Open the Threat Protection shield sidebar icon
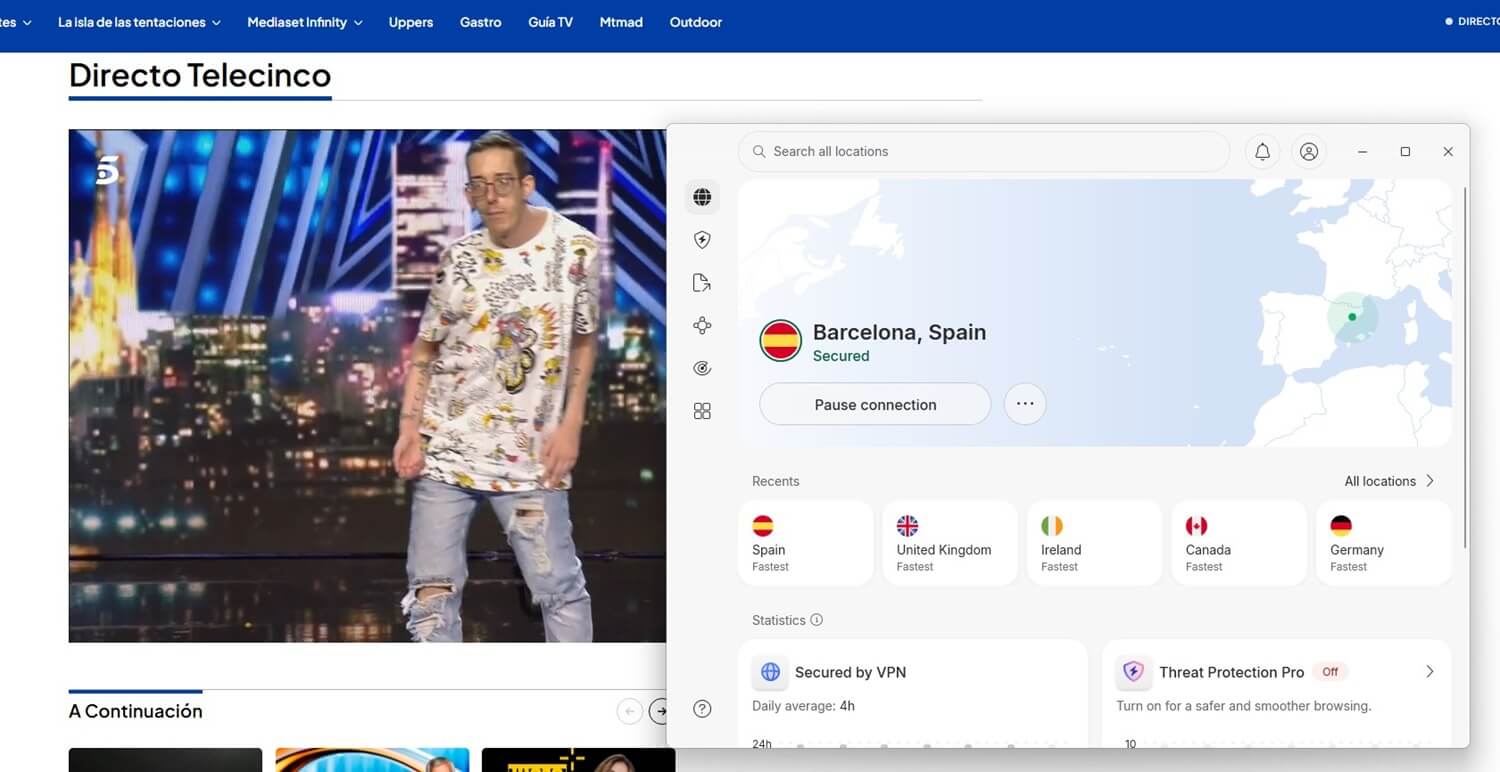The image size is (1500, 772). click(702, 240)
